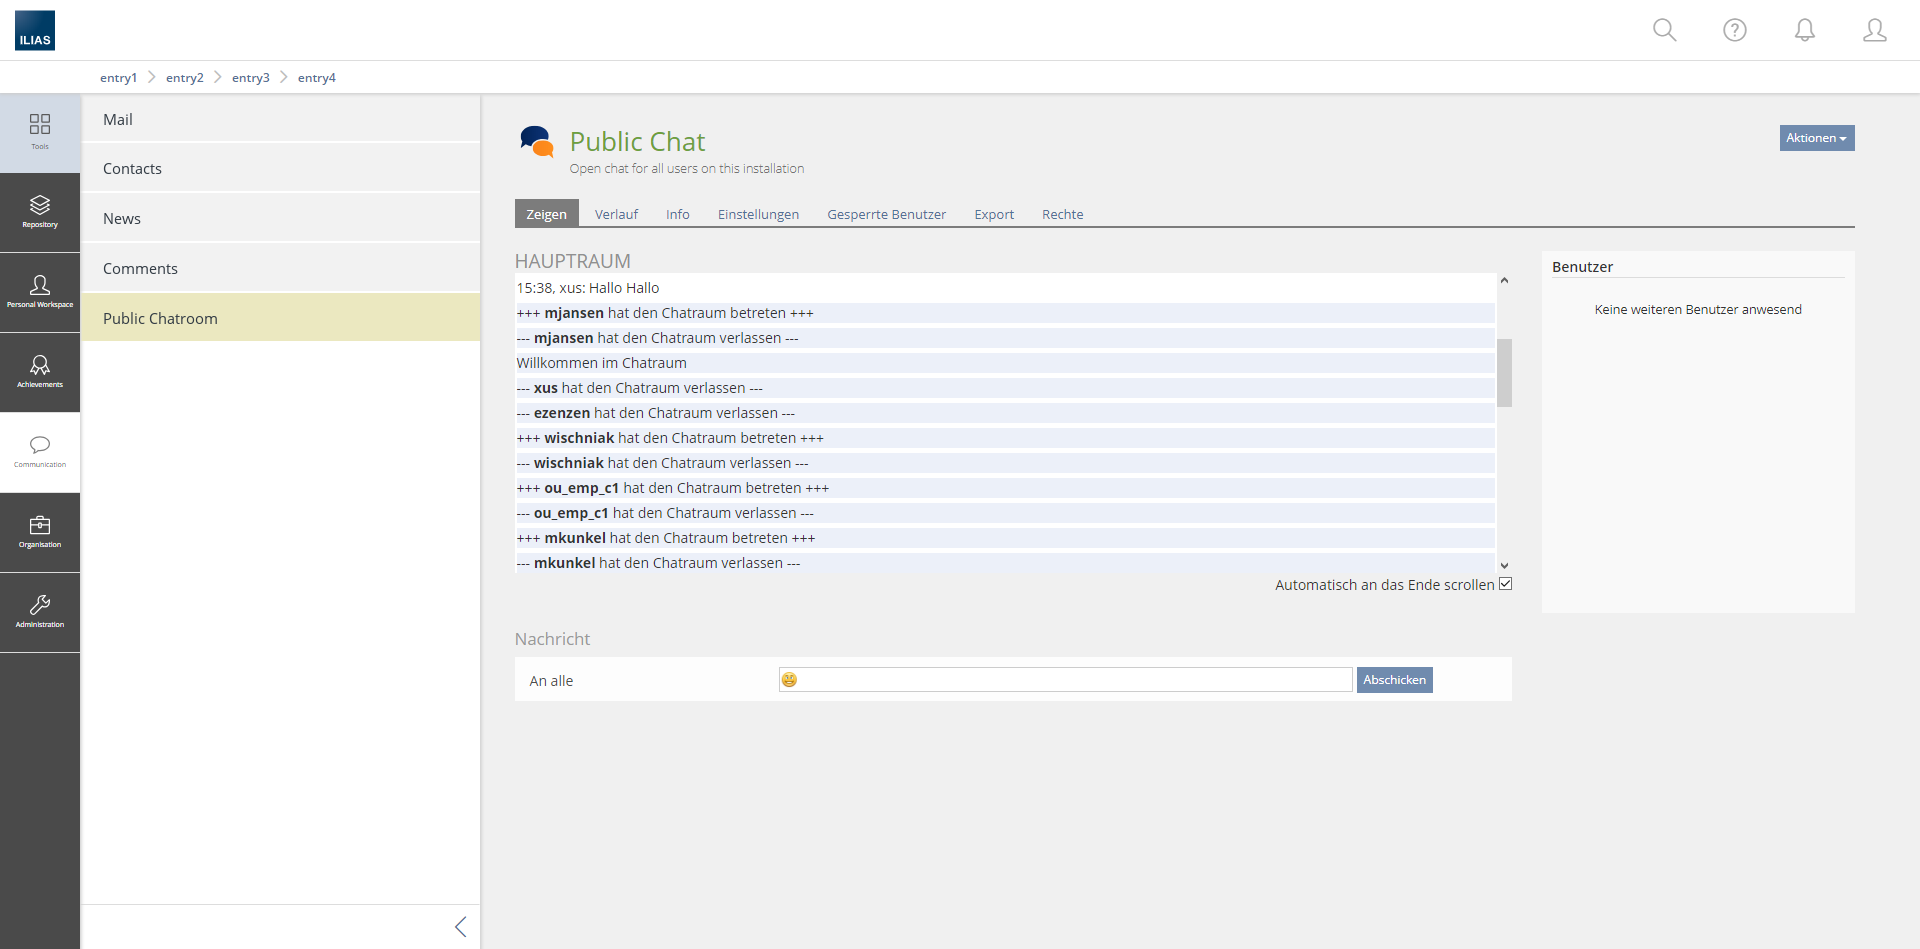Open the Gesperrte Benutzer tab

tap(886, 214)
